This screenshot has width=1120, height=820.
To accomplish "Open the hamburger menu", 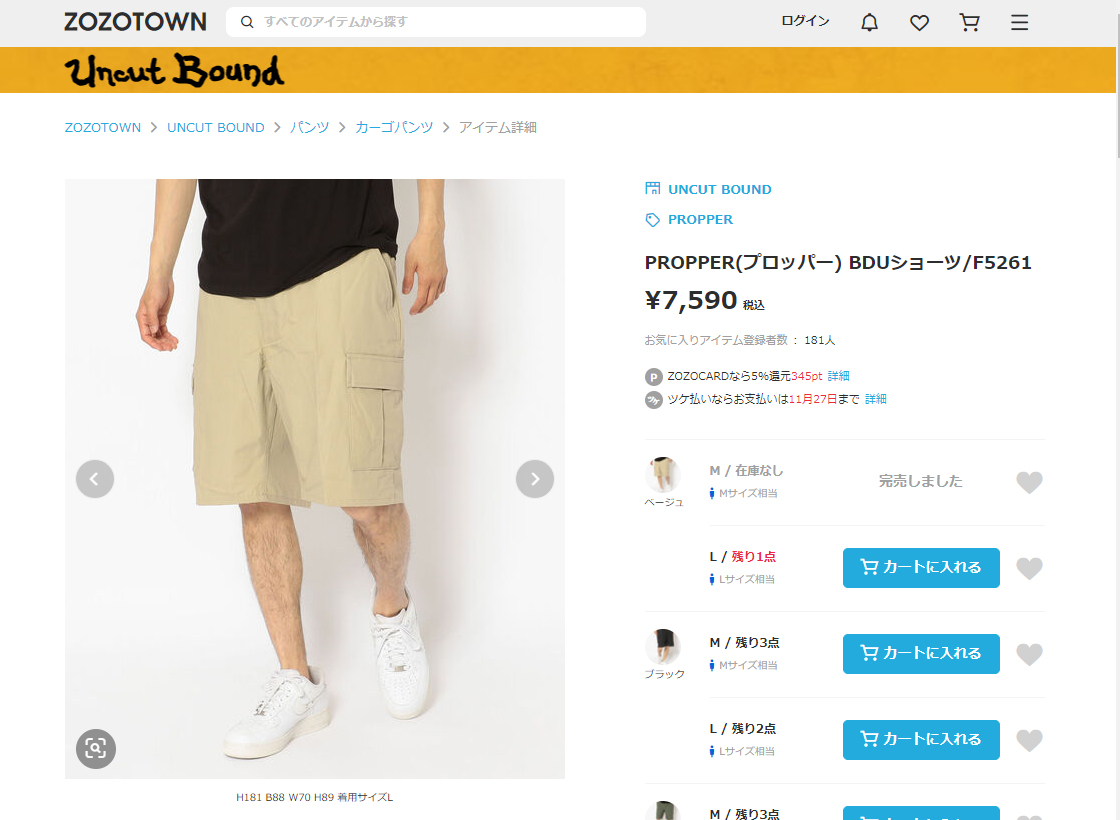I will coord(1019,23).
